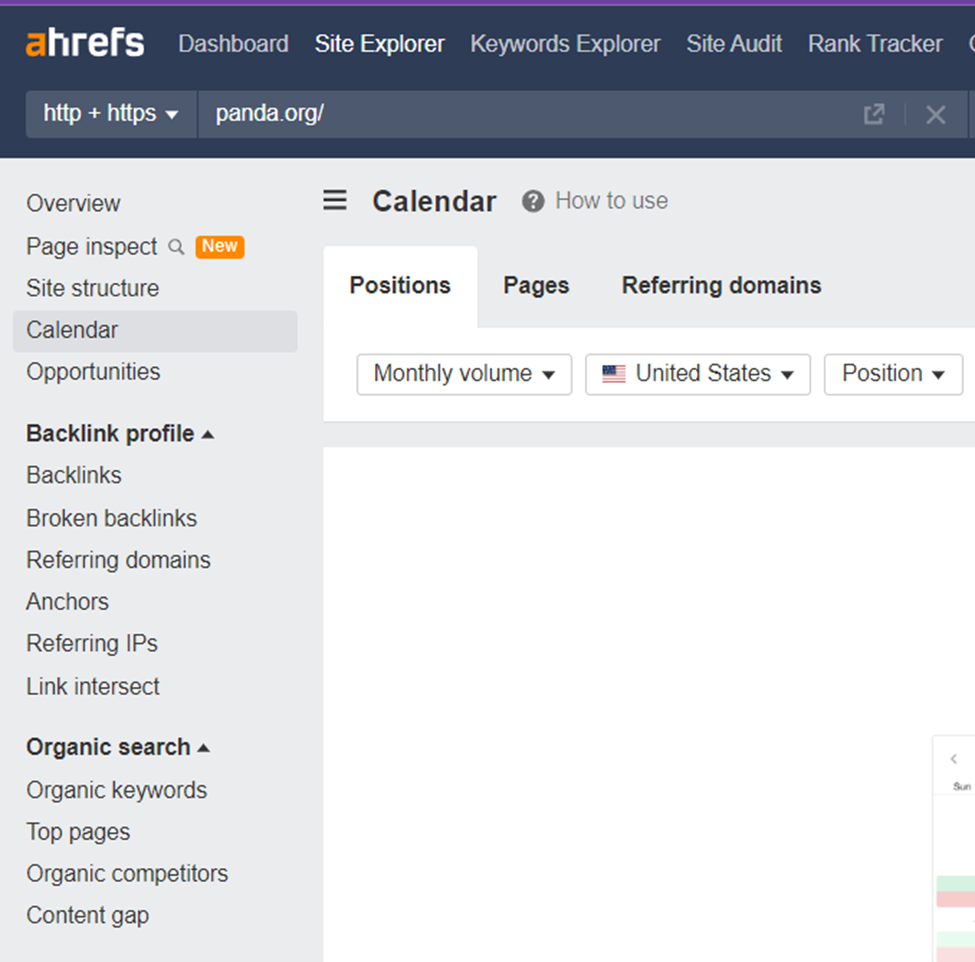Image resolution: width=975 pixels, height=962 pixels.
Task: Open Keywords Explorer
Action: click(565, 44)
